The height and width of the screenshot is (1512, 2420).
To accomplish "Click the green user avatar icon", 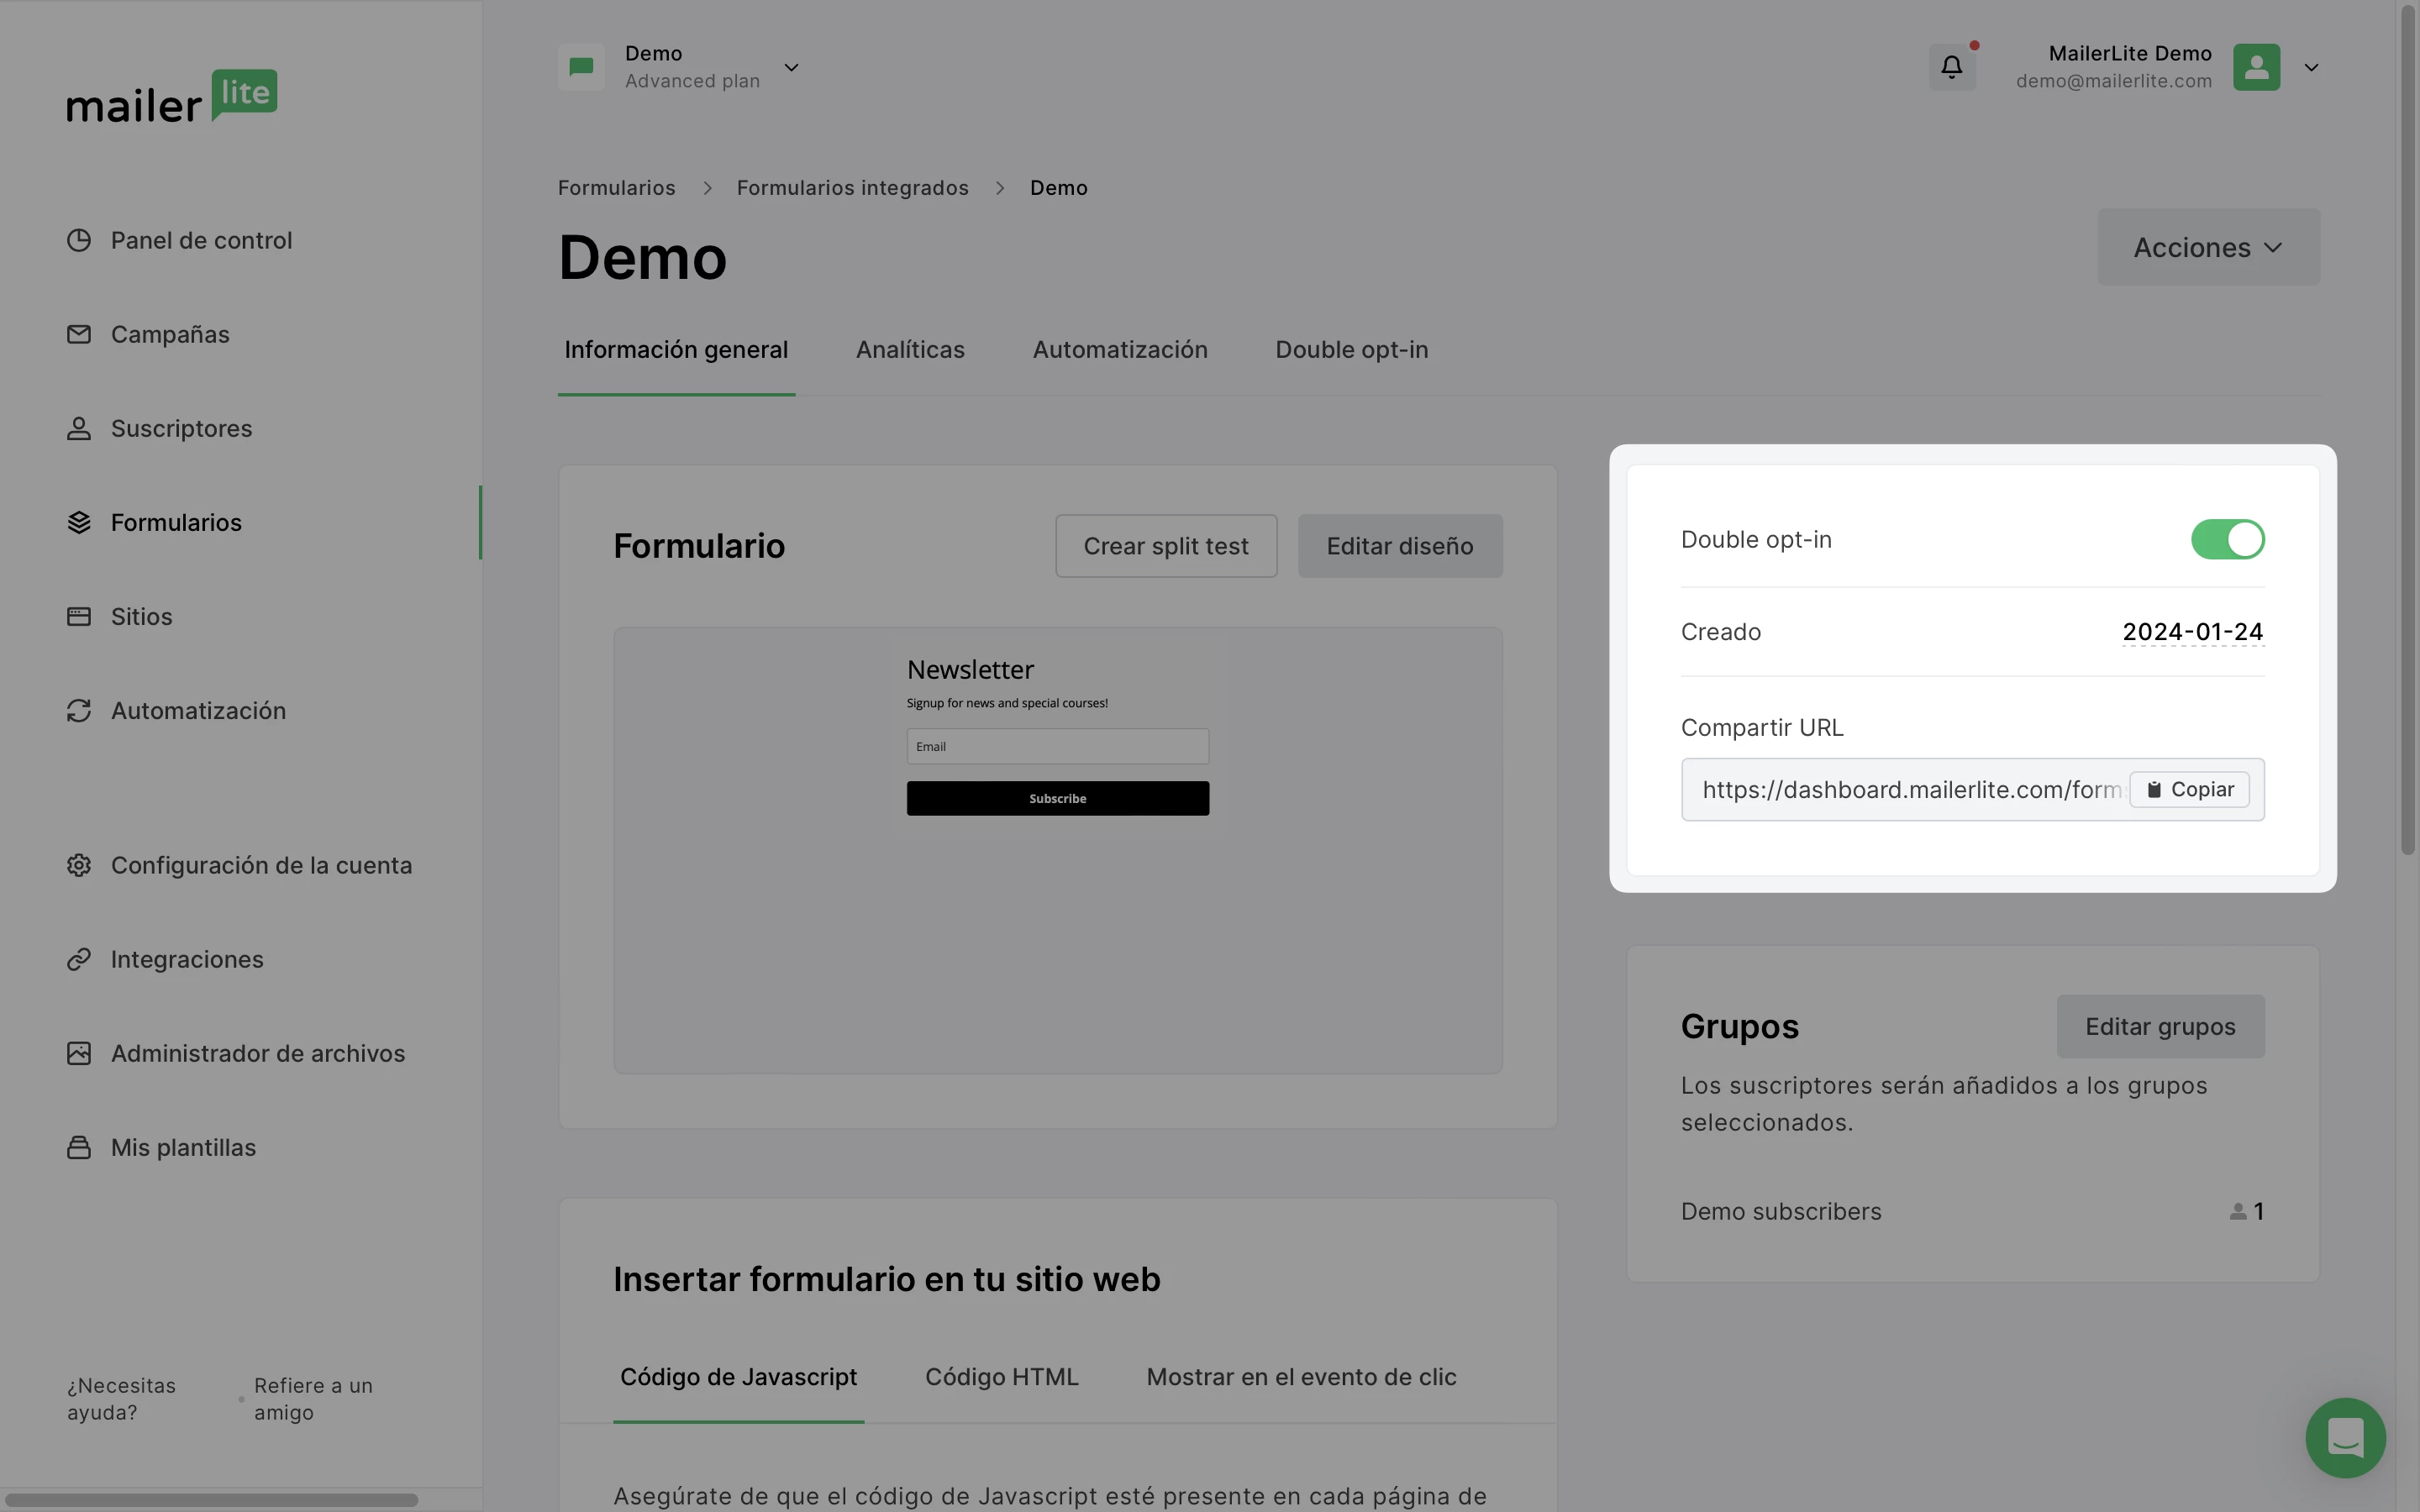I will [x=2256, y=67].
